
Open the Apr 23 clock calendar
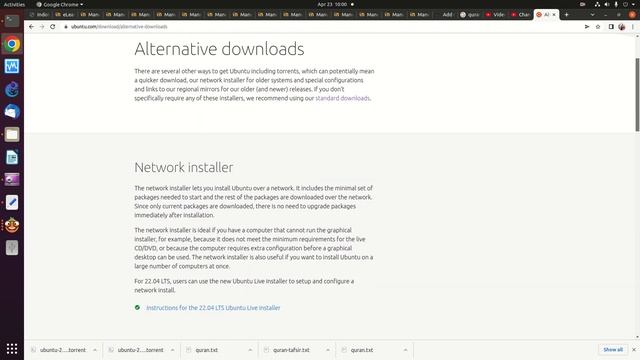(x=332, y=4)
